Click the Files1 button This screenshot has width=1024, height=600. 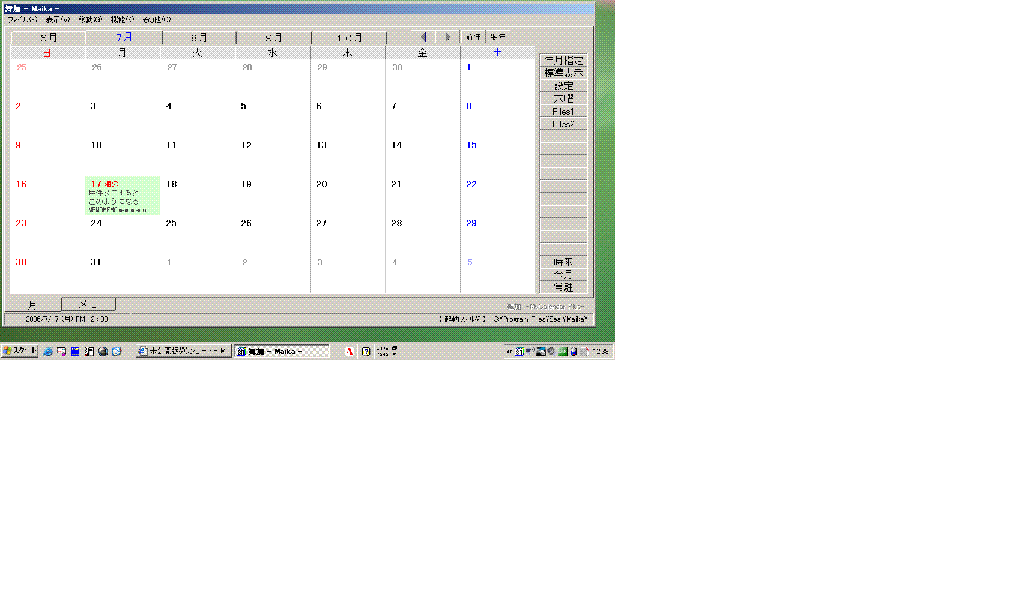pyautogui.click(x=562, y=112)
